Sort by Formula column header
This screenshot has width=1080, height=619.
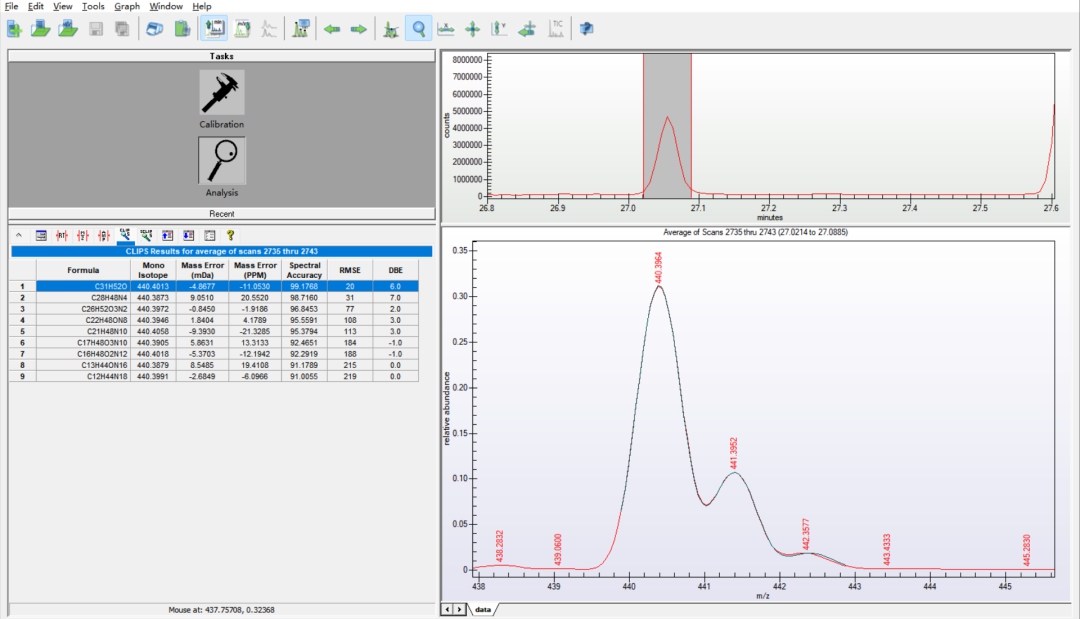tap(83, 270)
